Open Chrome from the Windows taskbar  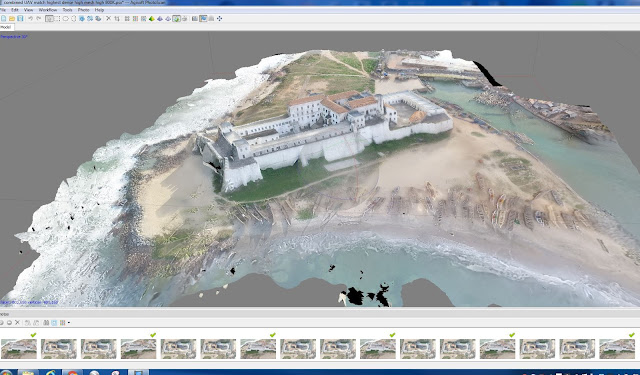pyautogui.click(x=72, y=373)
